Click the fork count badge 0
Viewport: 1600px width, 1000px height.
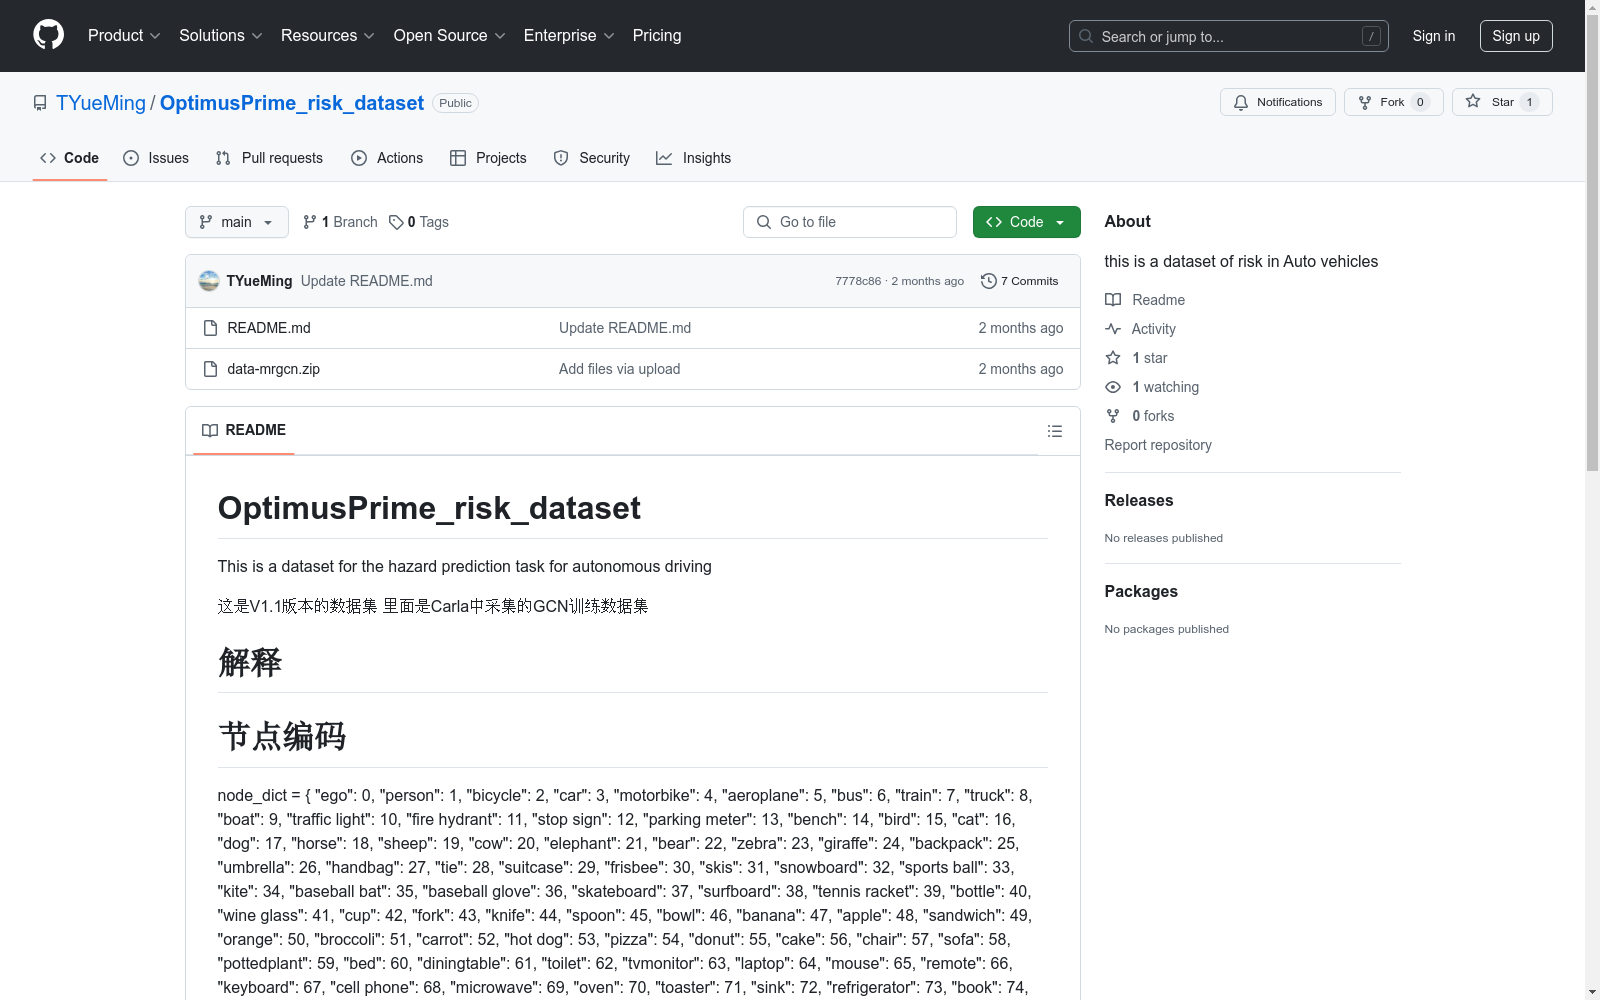click(x=1420, y=102)
